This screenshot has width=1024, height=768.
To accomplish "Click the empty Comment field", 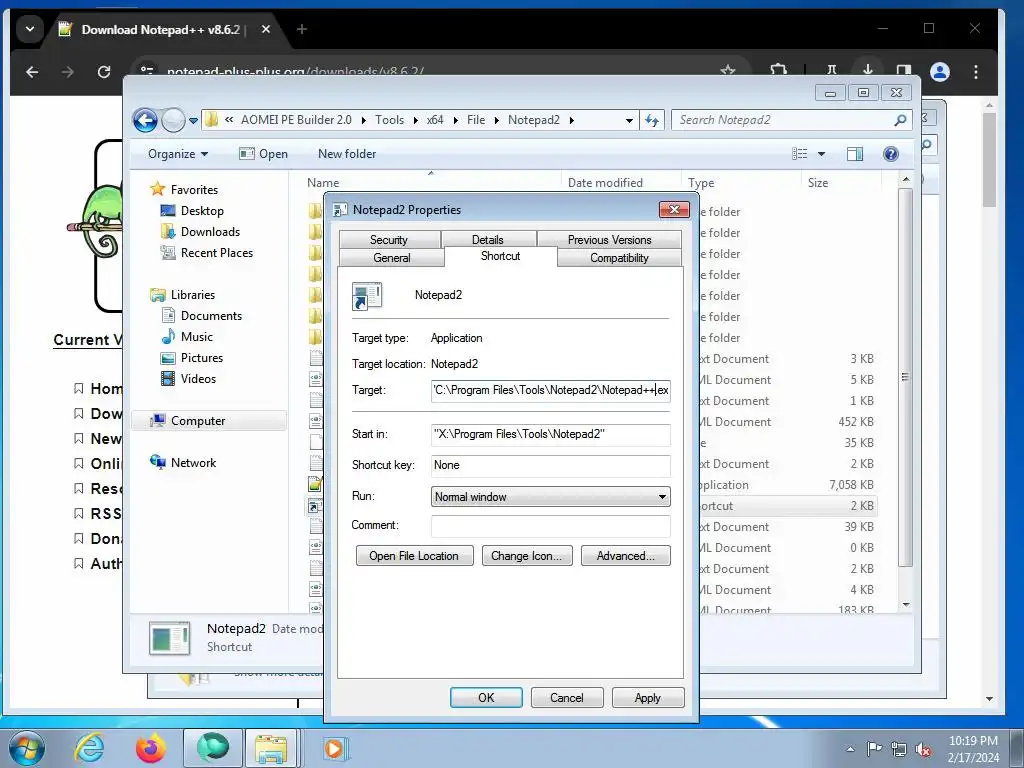I will [x=551, y=526].
